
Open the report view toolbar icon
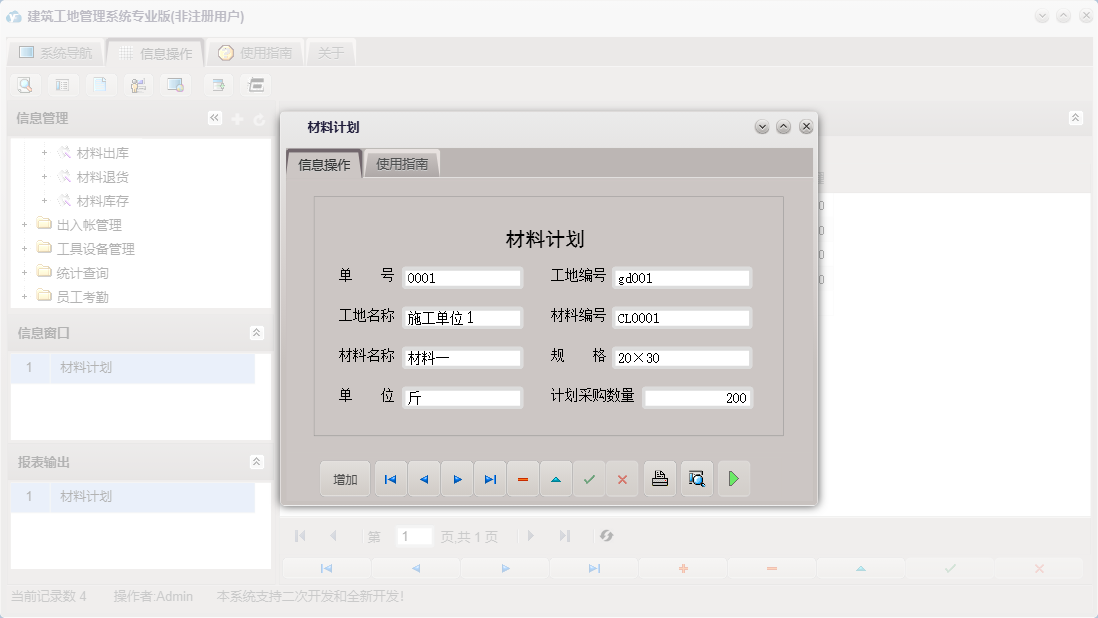[x=62, y=84]
